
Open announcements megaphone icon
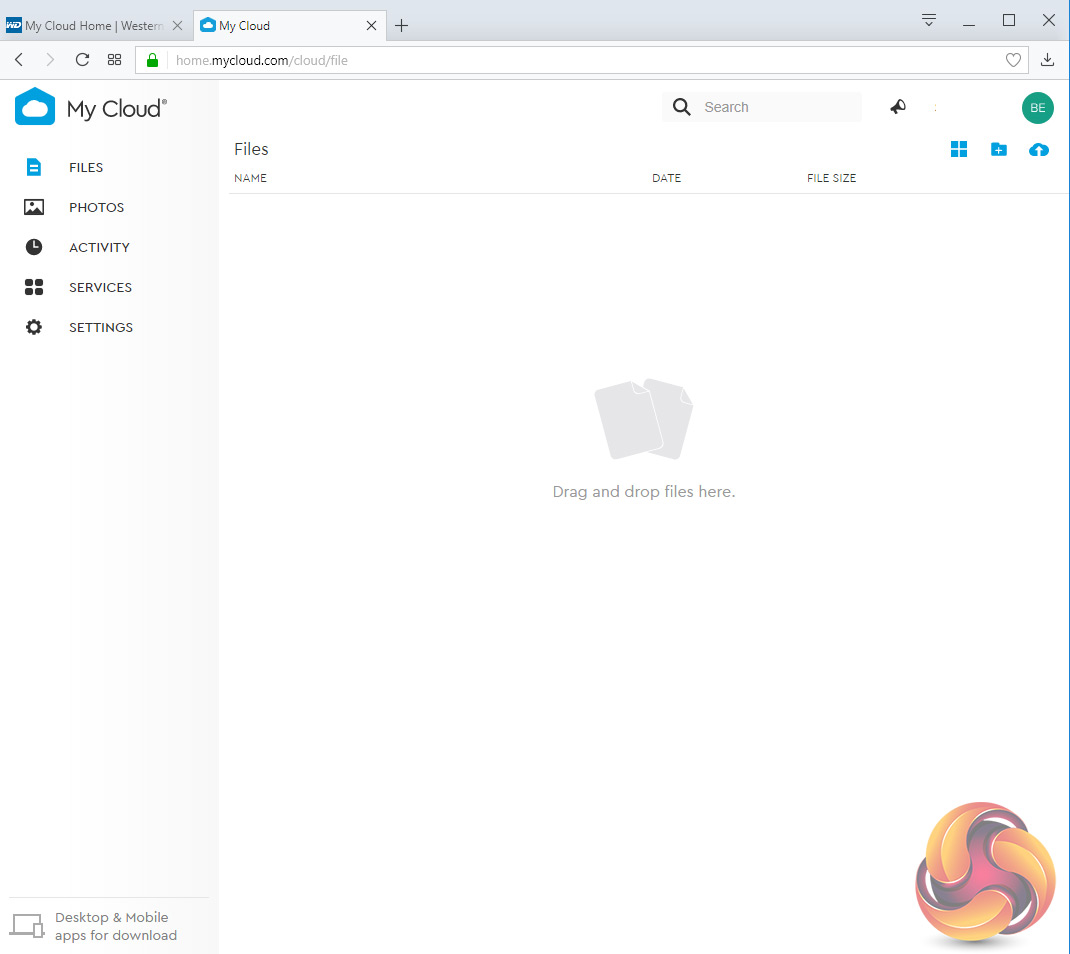[898, 107]
